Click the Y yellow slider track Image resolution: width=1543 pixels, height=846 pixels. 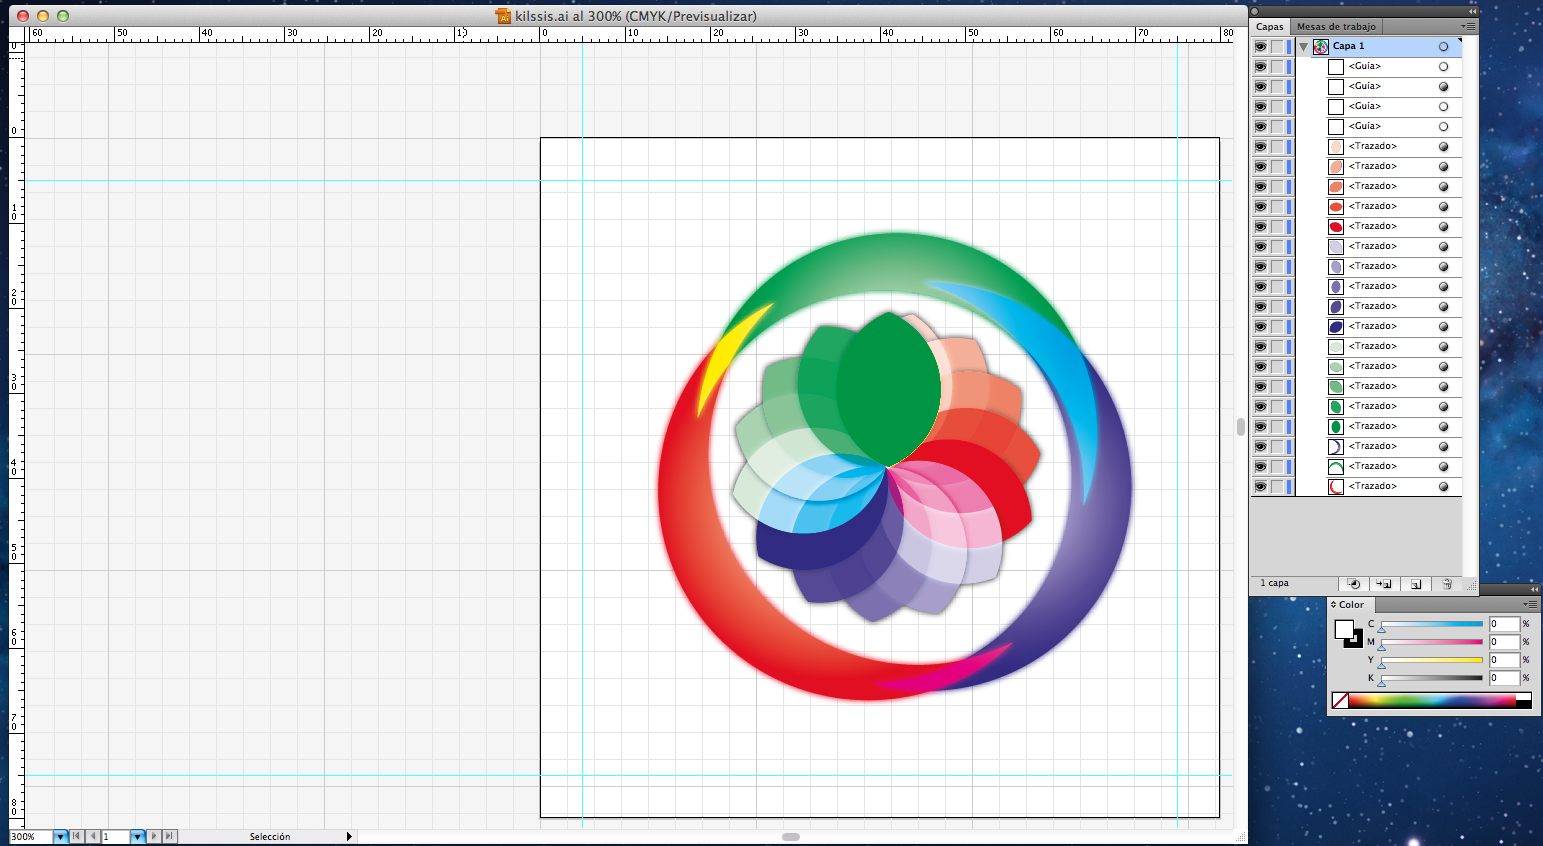tap(1432, 660)
